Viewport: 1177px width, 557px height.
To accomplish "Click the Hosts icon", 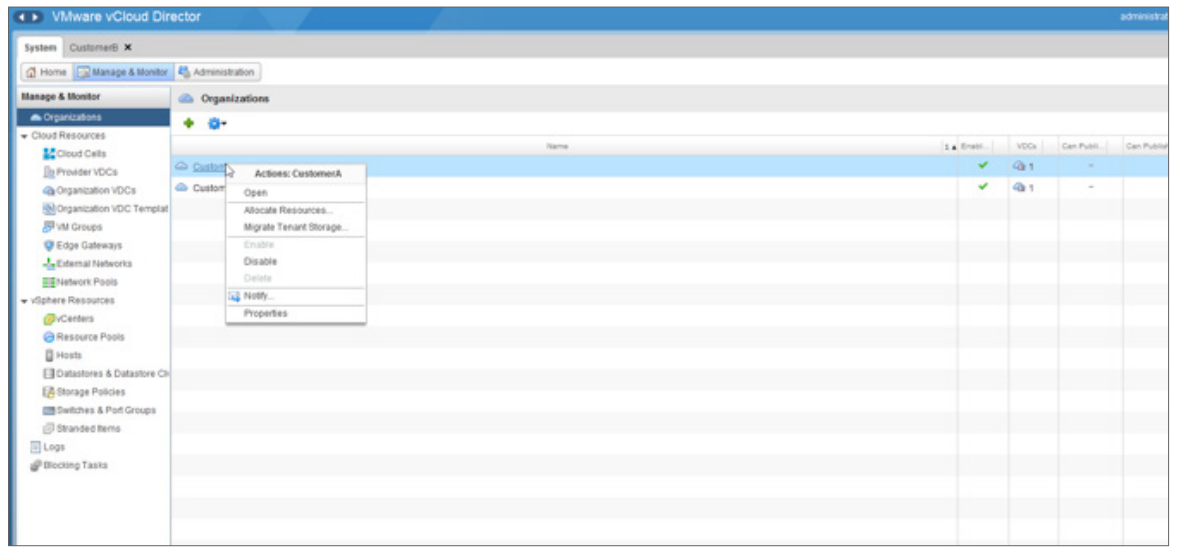I will (50, 355).
